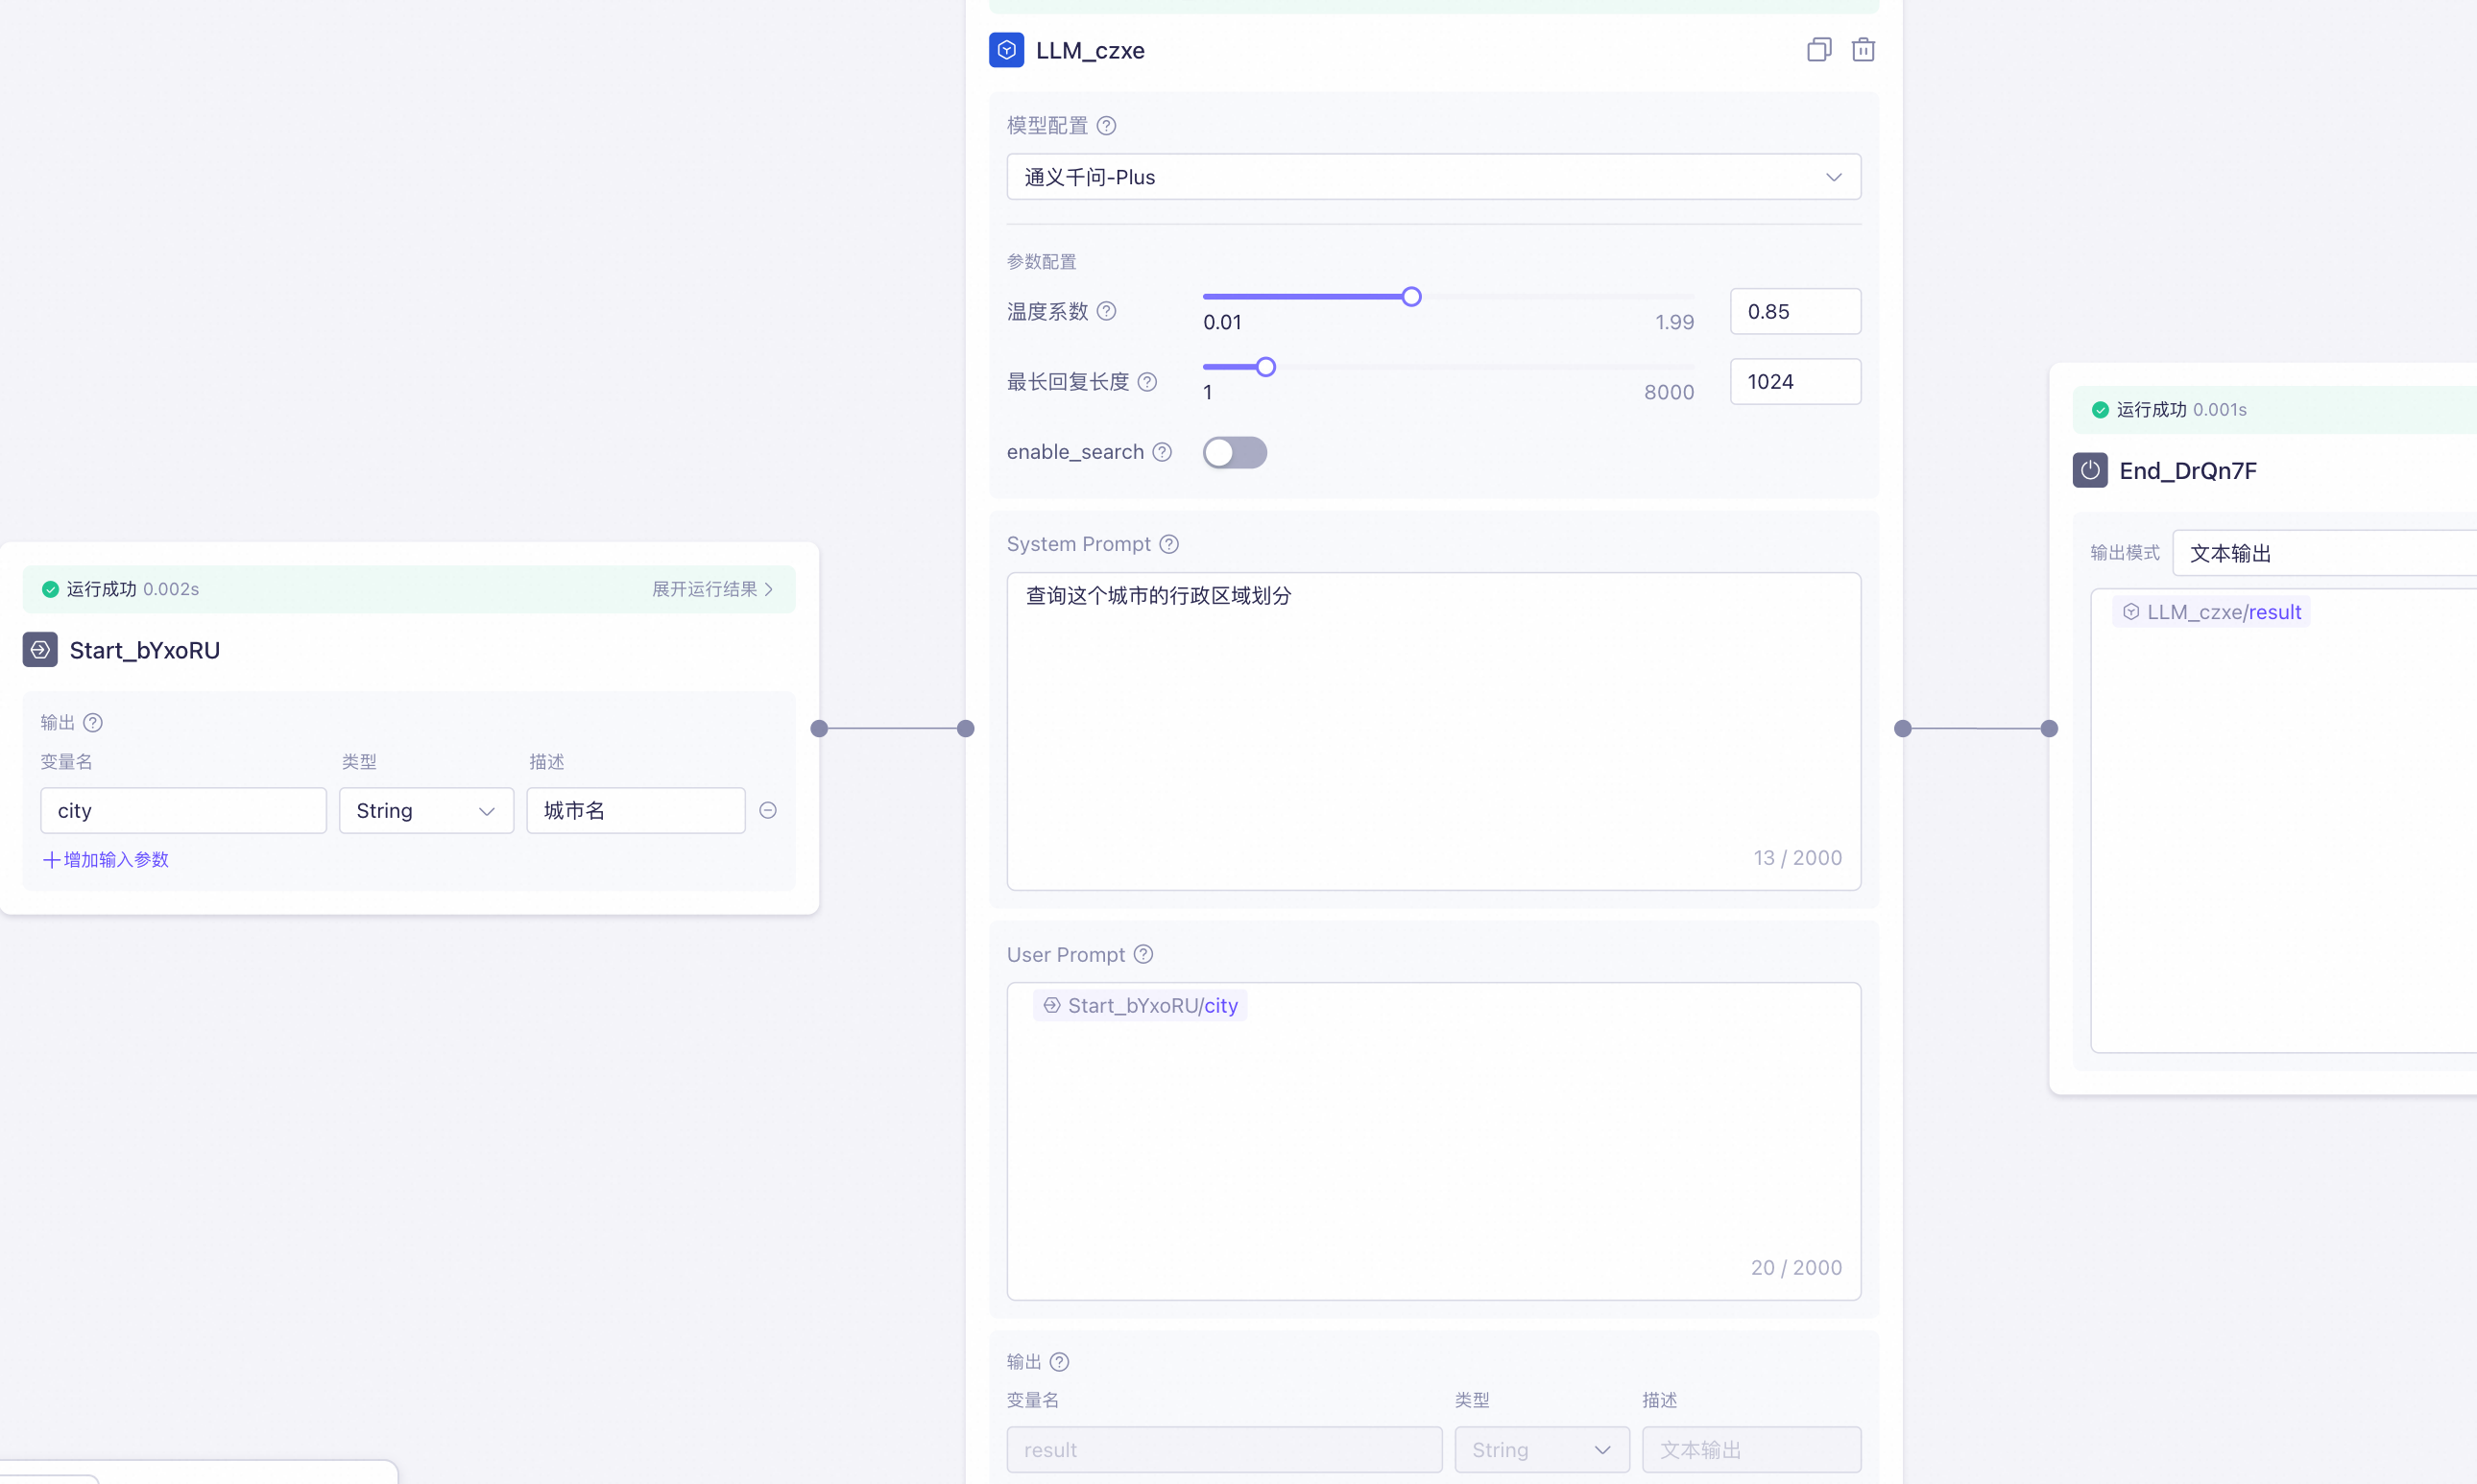Click into the User Prompt text area

click(1433, 1141)
